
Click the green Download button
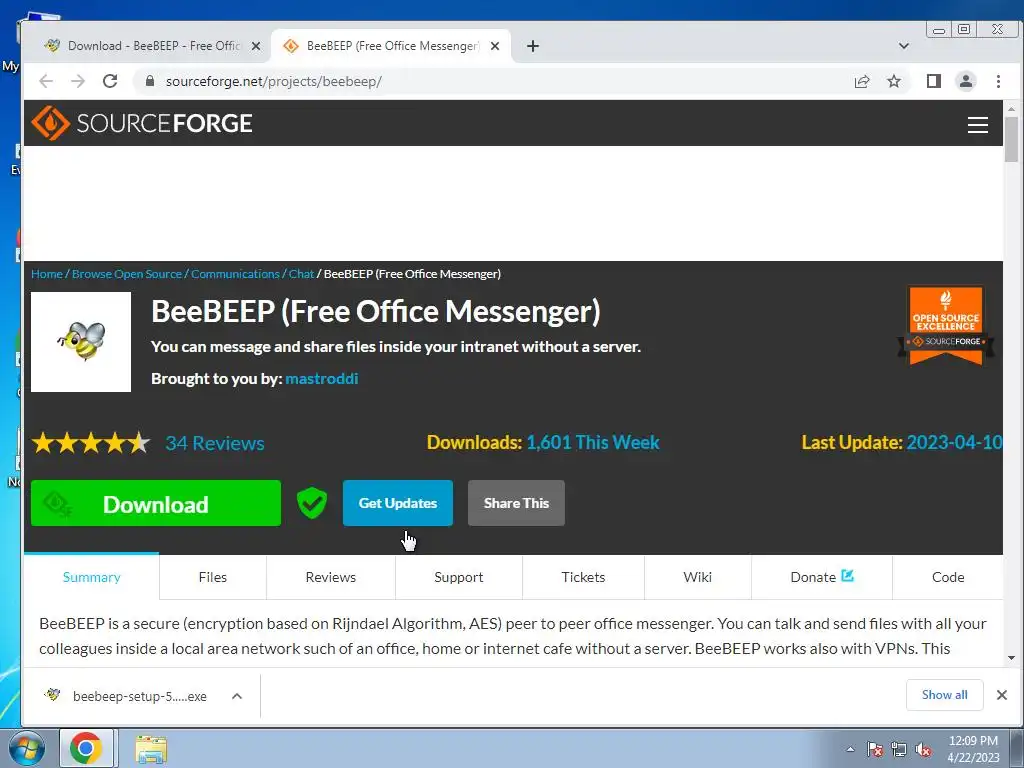coord(156,504)
